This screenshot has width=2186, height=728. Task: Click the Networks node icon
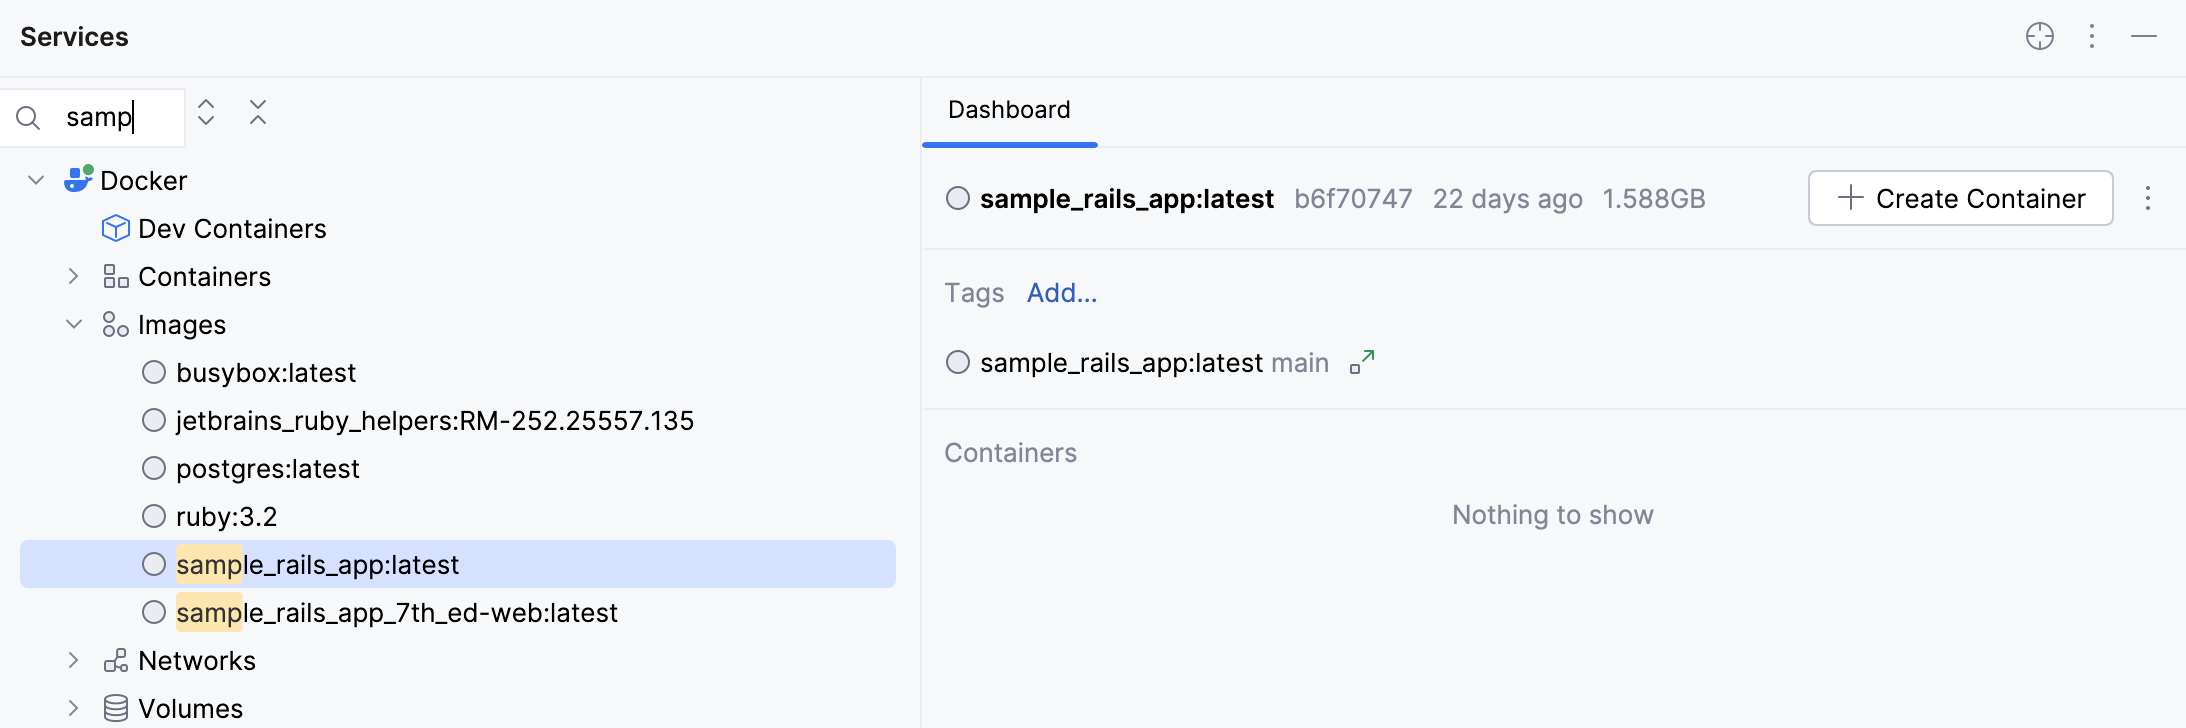(x=114, y=660)
